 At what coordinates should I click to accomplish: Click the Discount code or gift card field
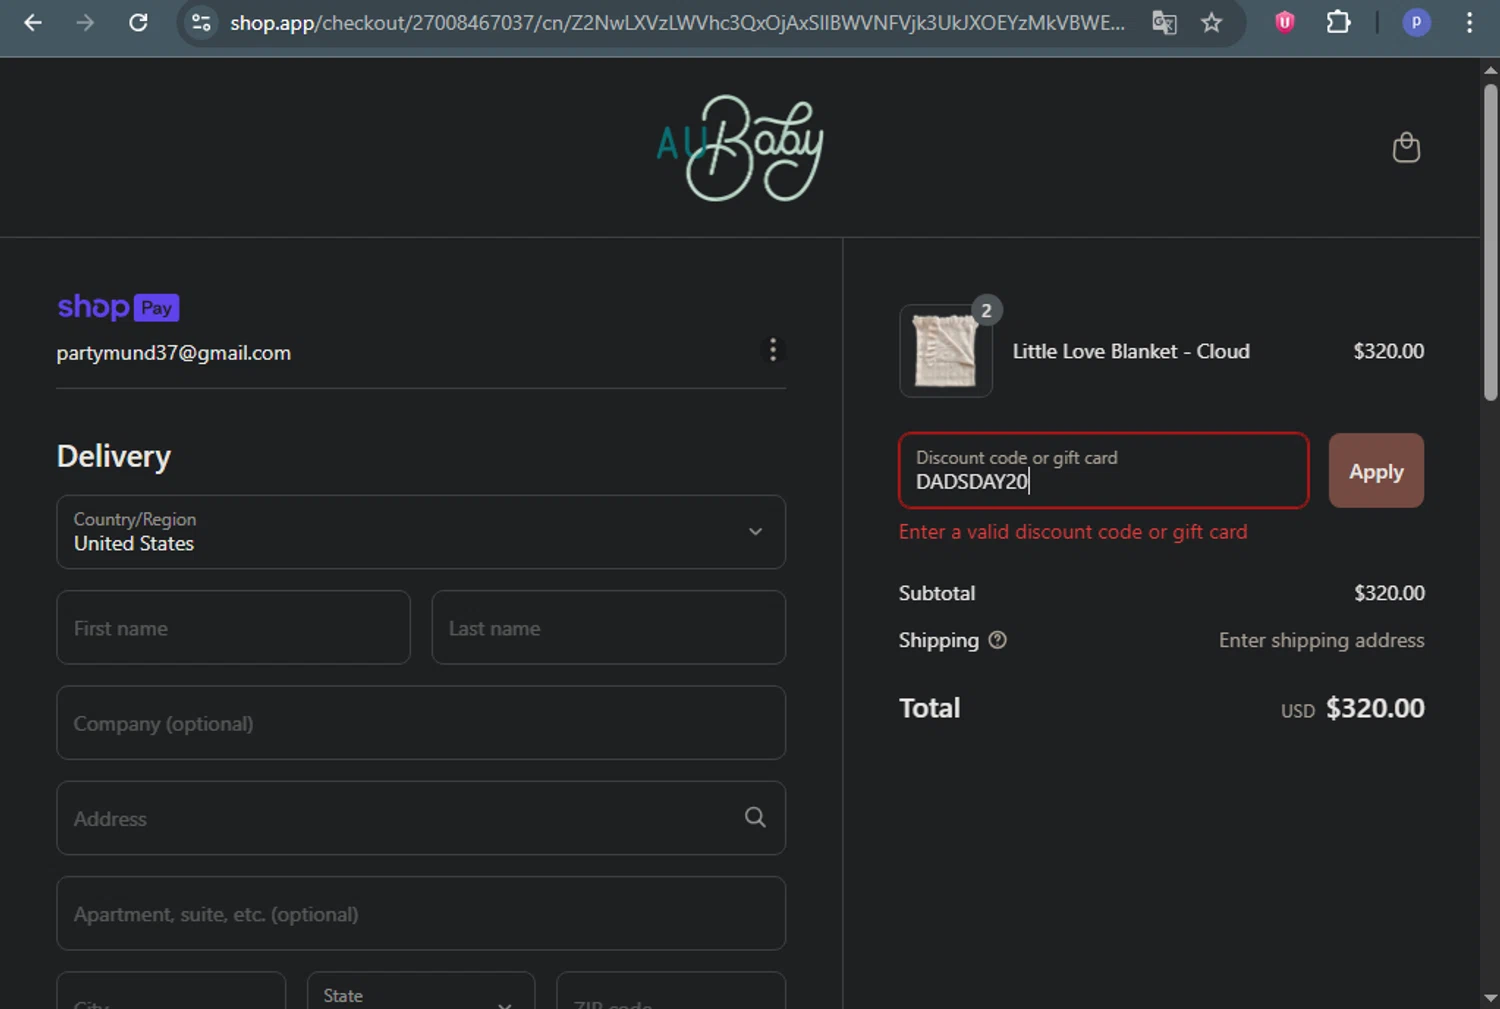click(x=1103, y=471)
